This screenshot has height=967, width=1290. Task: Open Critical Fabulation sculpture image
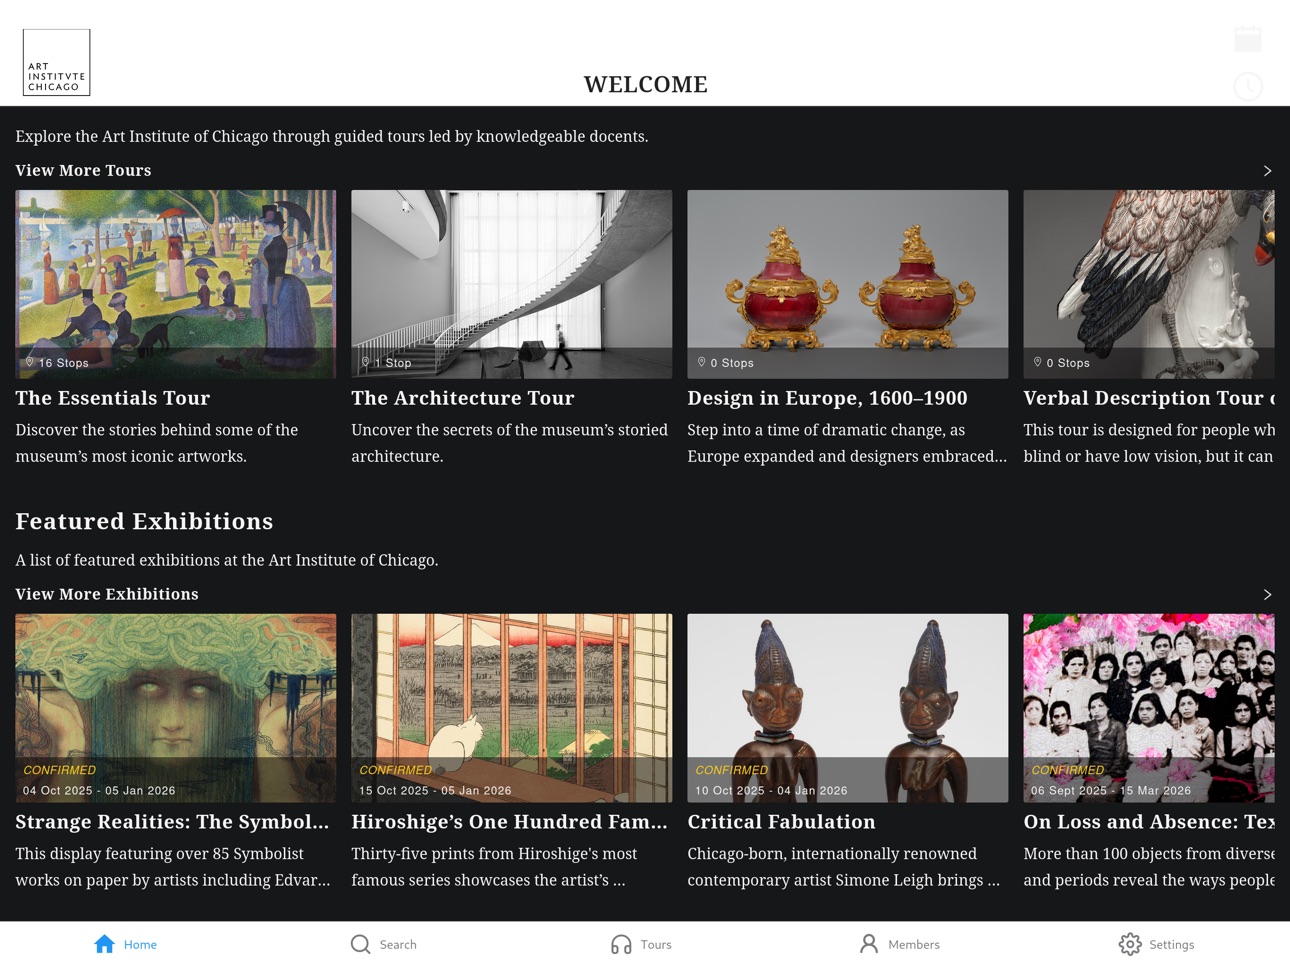(848, 708)
